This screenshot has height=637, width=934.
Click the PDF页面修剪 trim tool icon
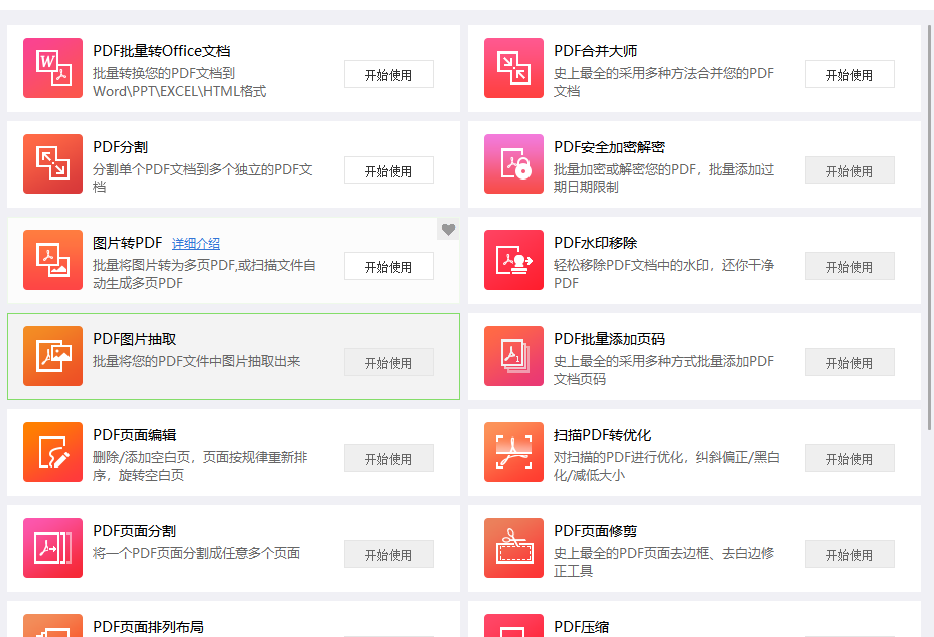pos(513,548)
